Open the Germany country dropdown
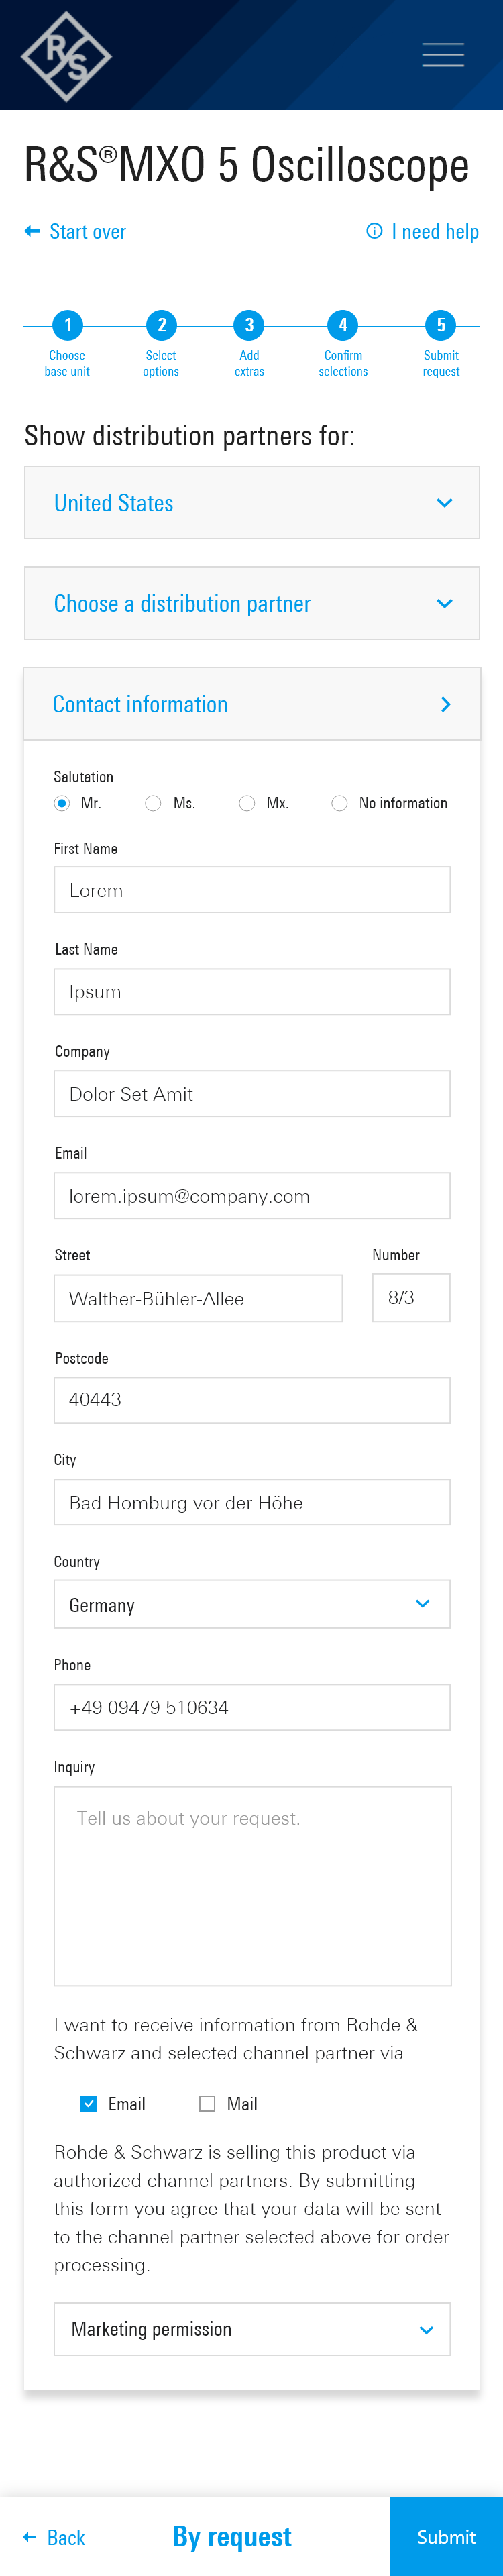This screenshot has width=503, height=2576. pyautogui.click(x=252, y=1604)
